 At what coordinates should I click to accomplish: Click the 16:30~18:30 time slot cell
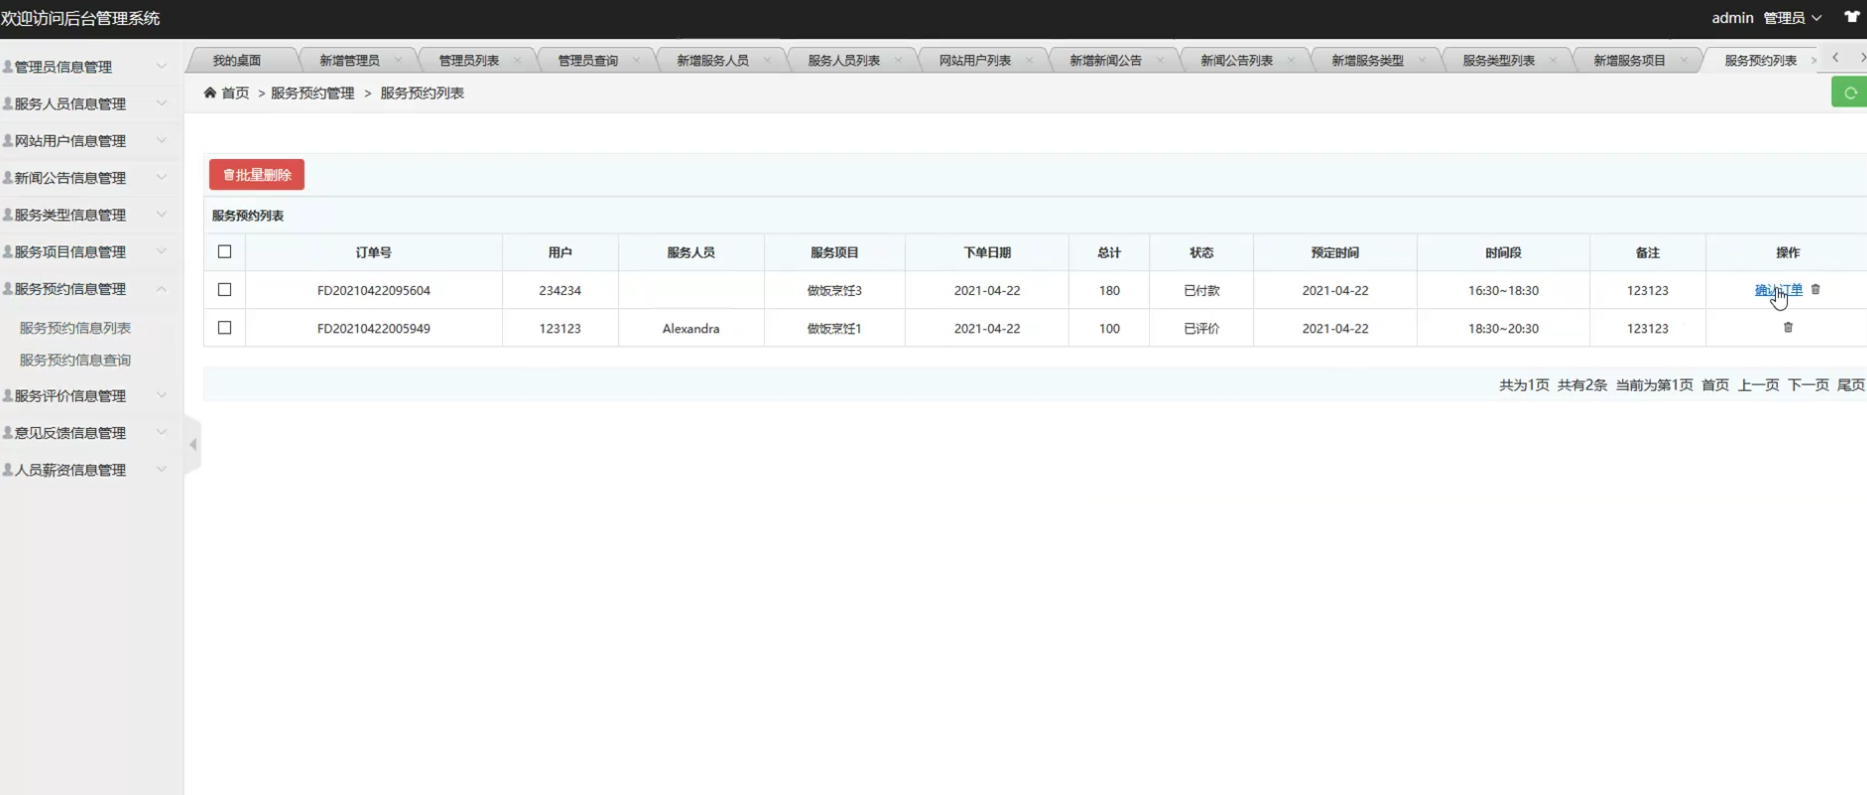1503,290
